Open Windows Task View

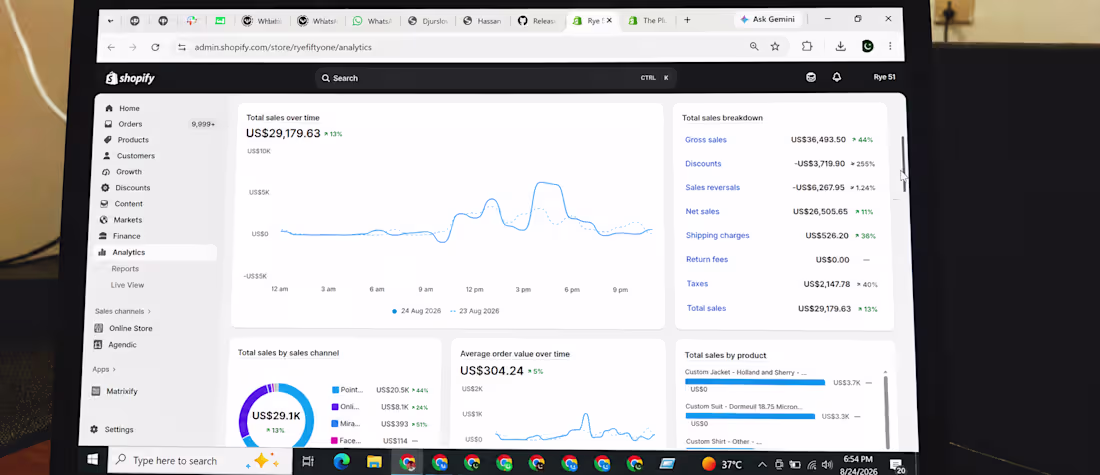pos(307,462)
